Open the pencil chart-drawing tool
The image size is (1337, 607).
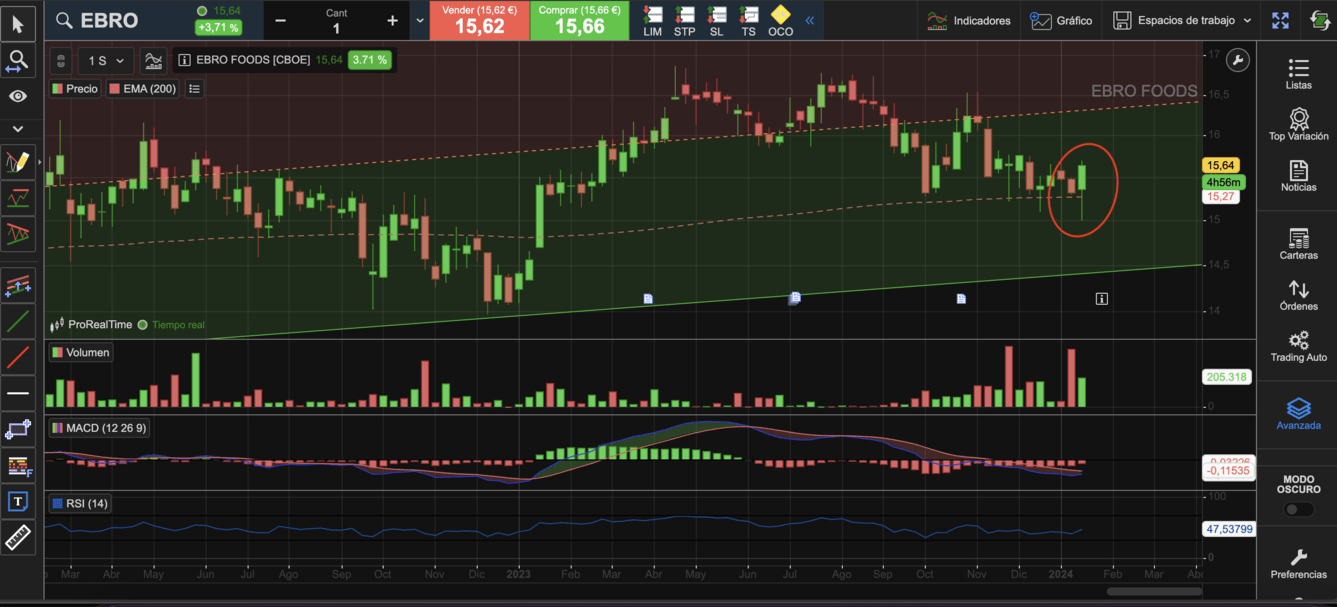[18, 161]
